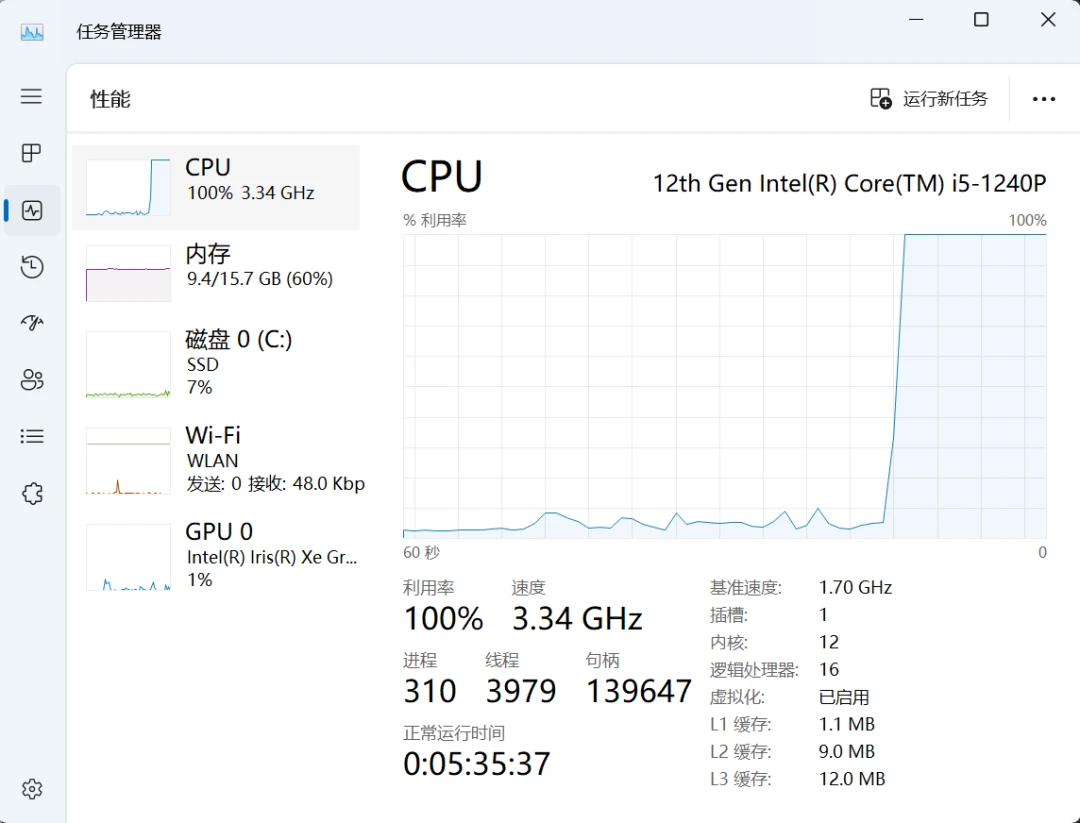Select 磁盘 0 (C:) entry
The image size is (1080, 823).
(x=216, y=364)
